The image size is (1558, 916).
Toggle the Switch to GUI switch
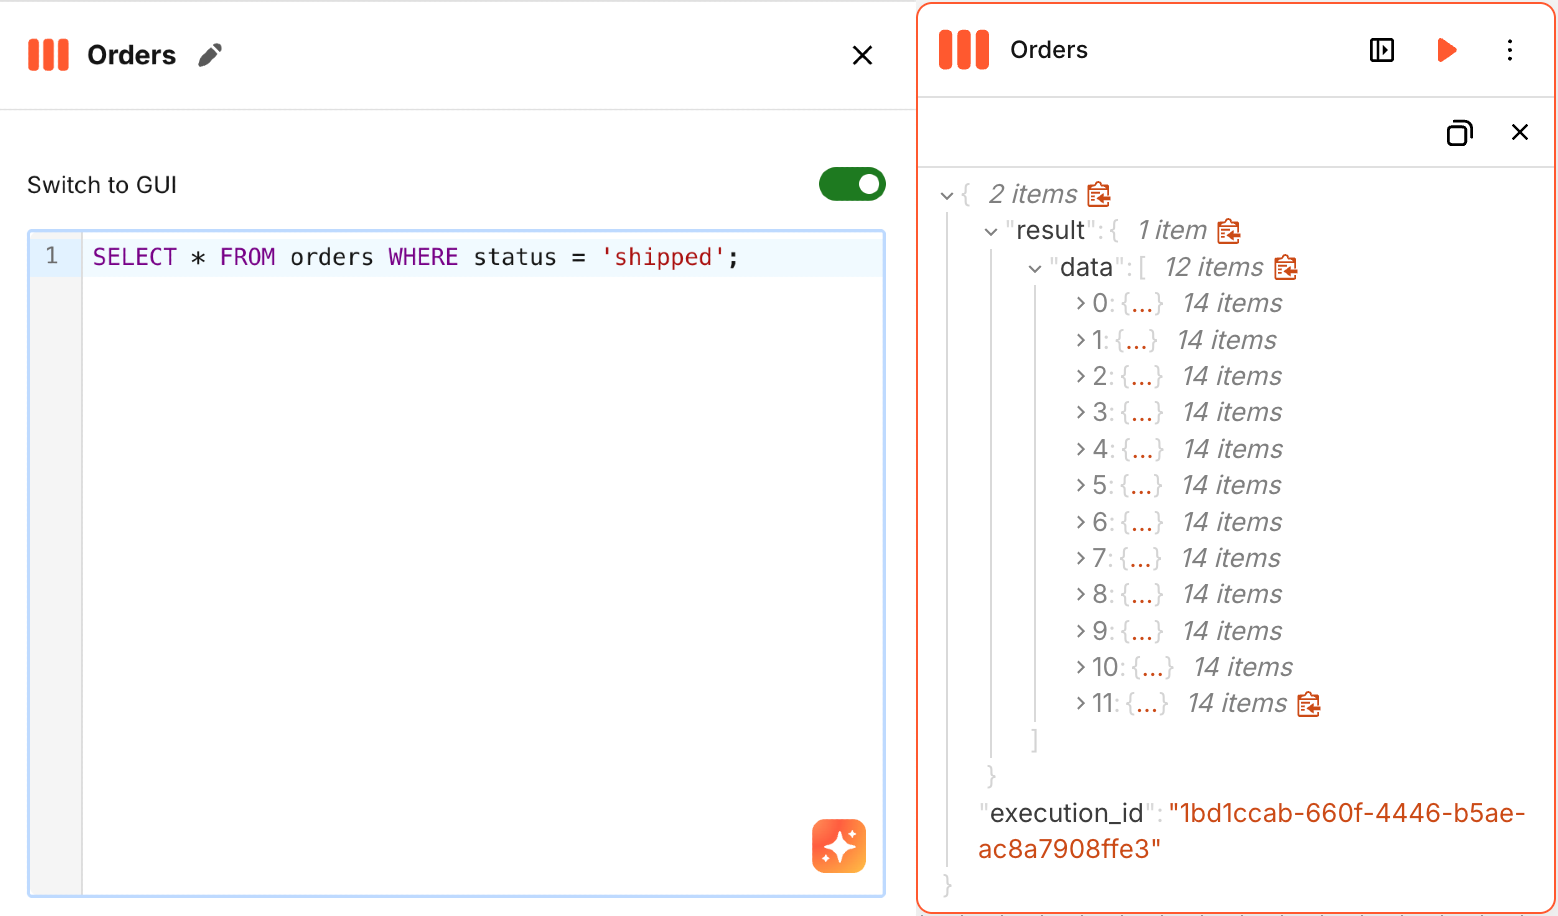852,184
